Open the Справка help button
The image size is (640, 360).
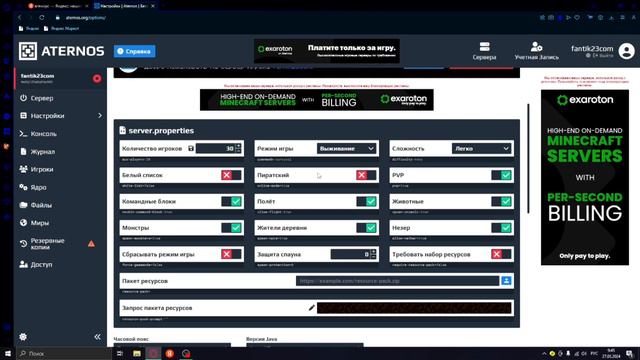click(x=134, y=51)
